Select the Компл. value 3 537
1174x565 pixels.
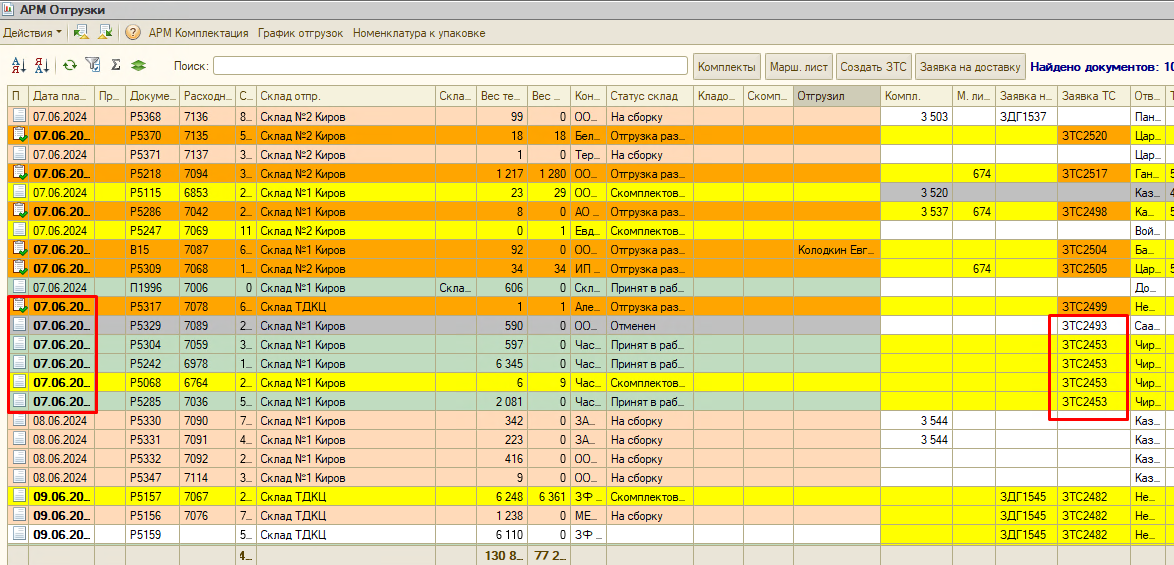(916, 211)
